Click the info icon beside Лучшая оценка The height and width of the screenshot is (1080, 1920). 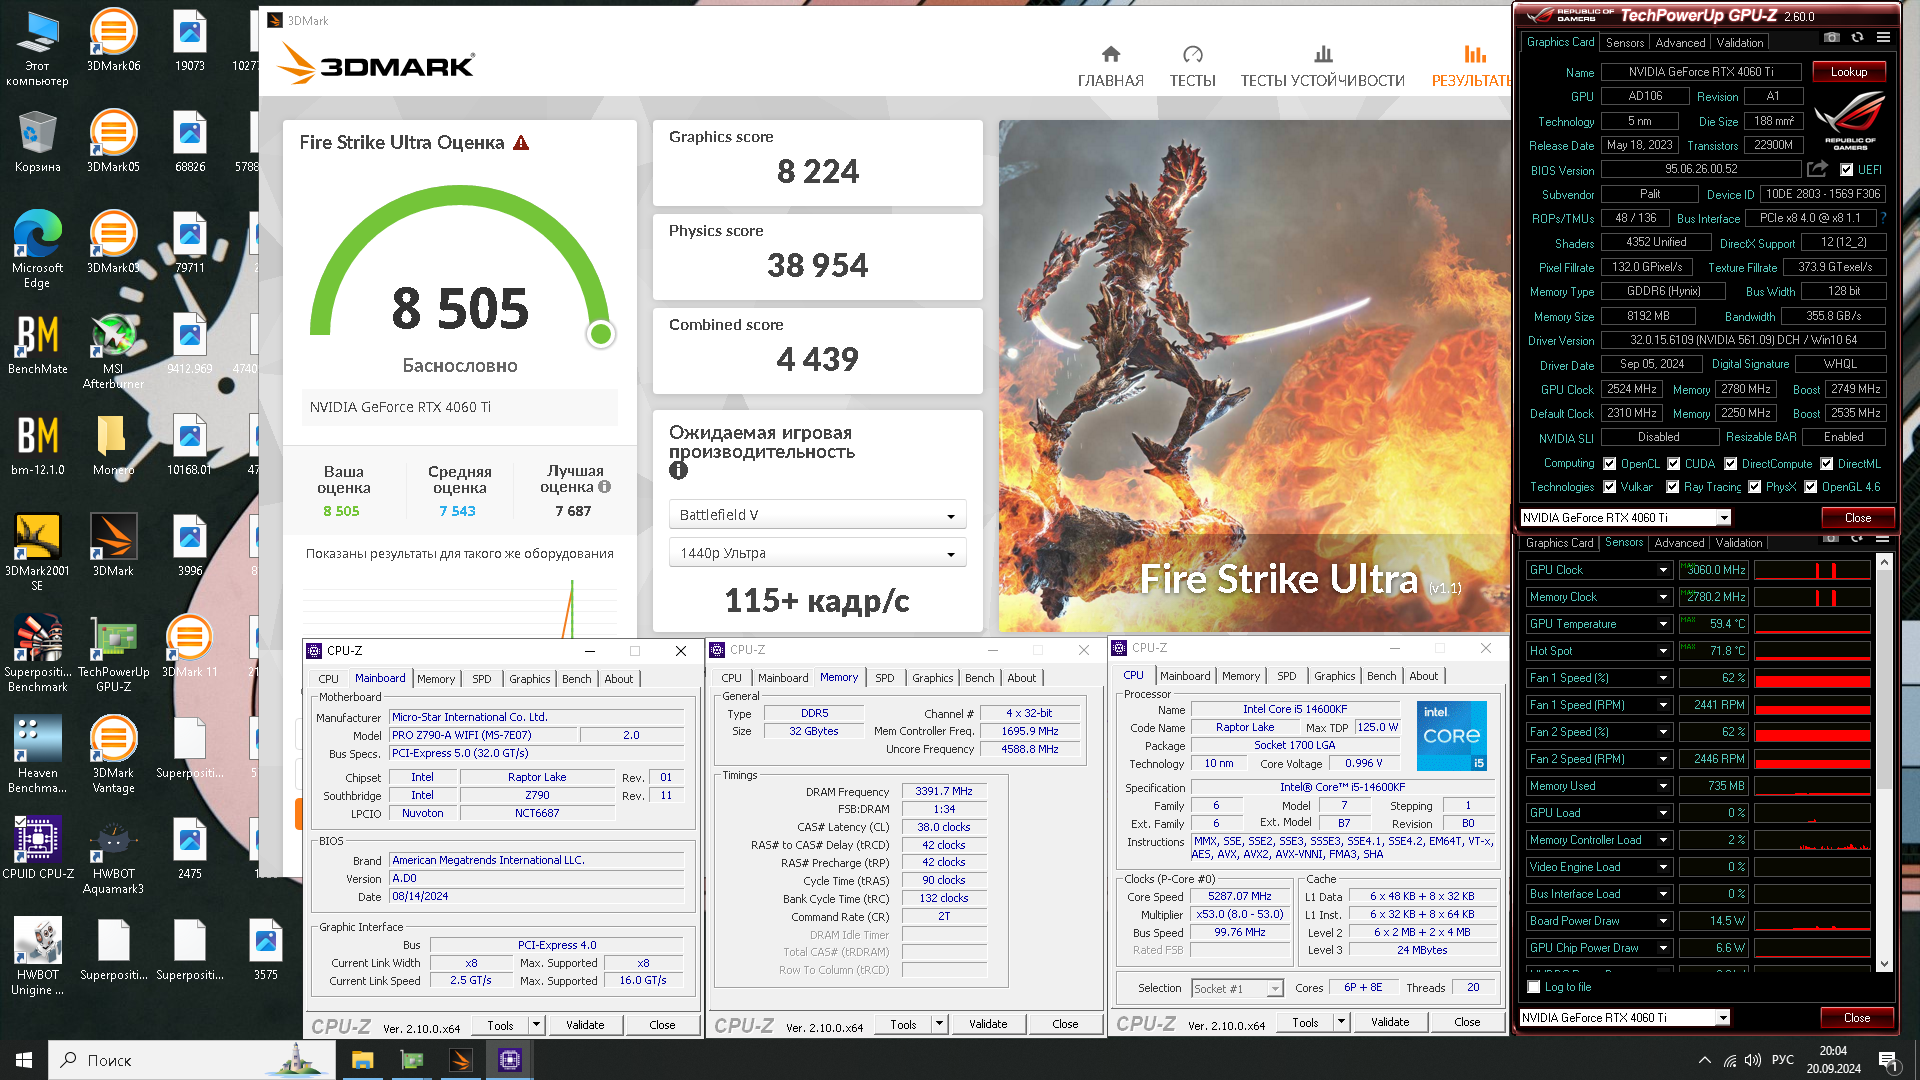tap(604, 487)
